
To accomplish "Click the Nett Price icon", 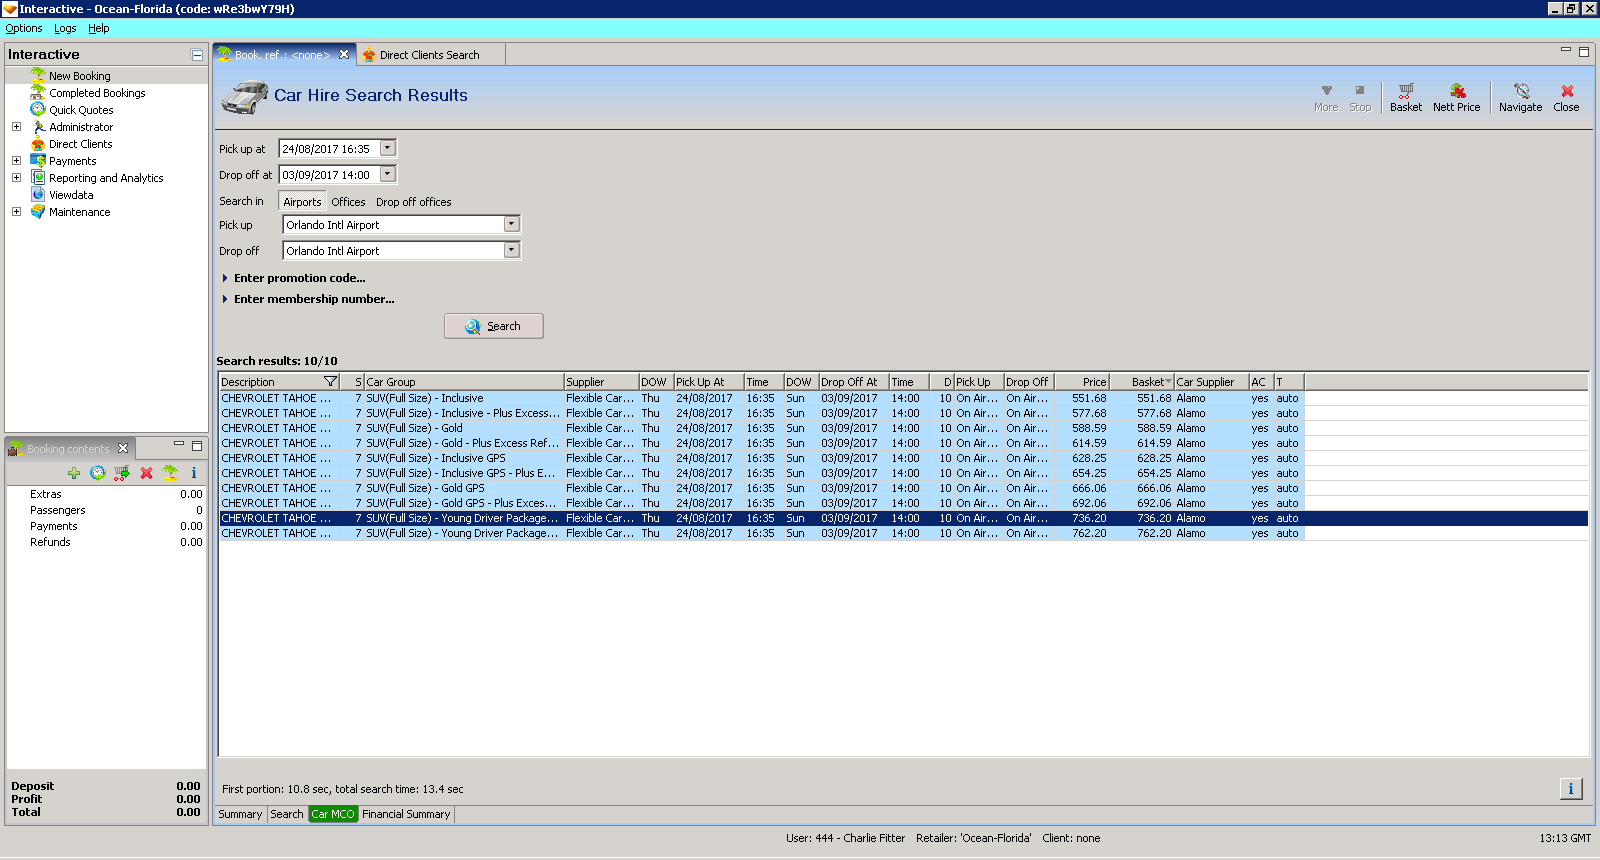I will click(x=1457, y=91).
